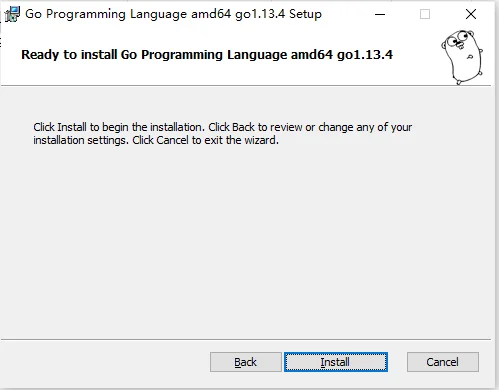This screenshot has width=499, height=390.
Task: Start installation with the Install button
Action: pyautogui.click(x=336, y=362)
